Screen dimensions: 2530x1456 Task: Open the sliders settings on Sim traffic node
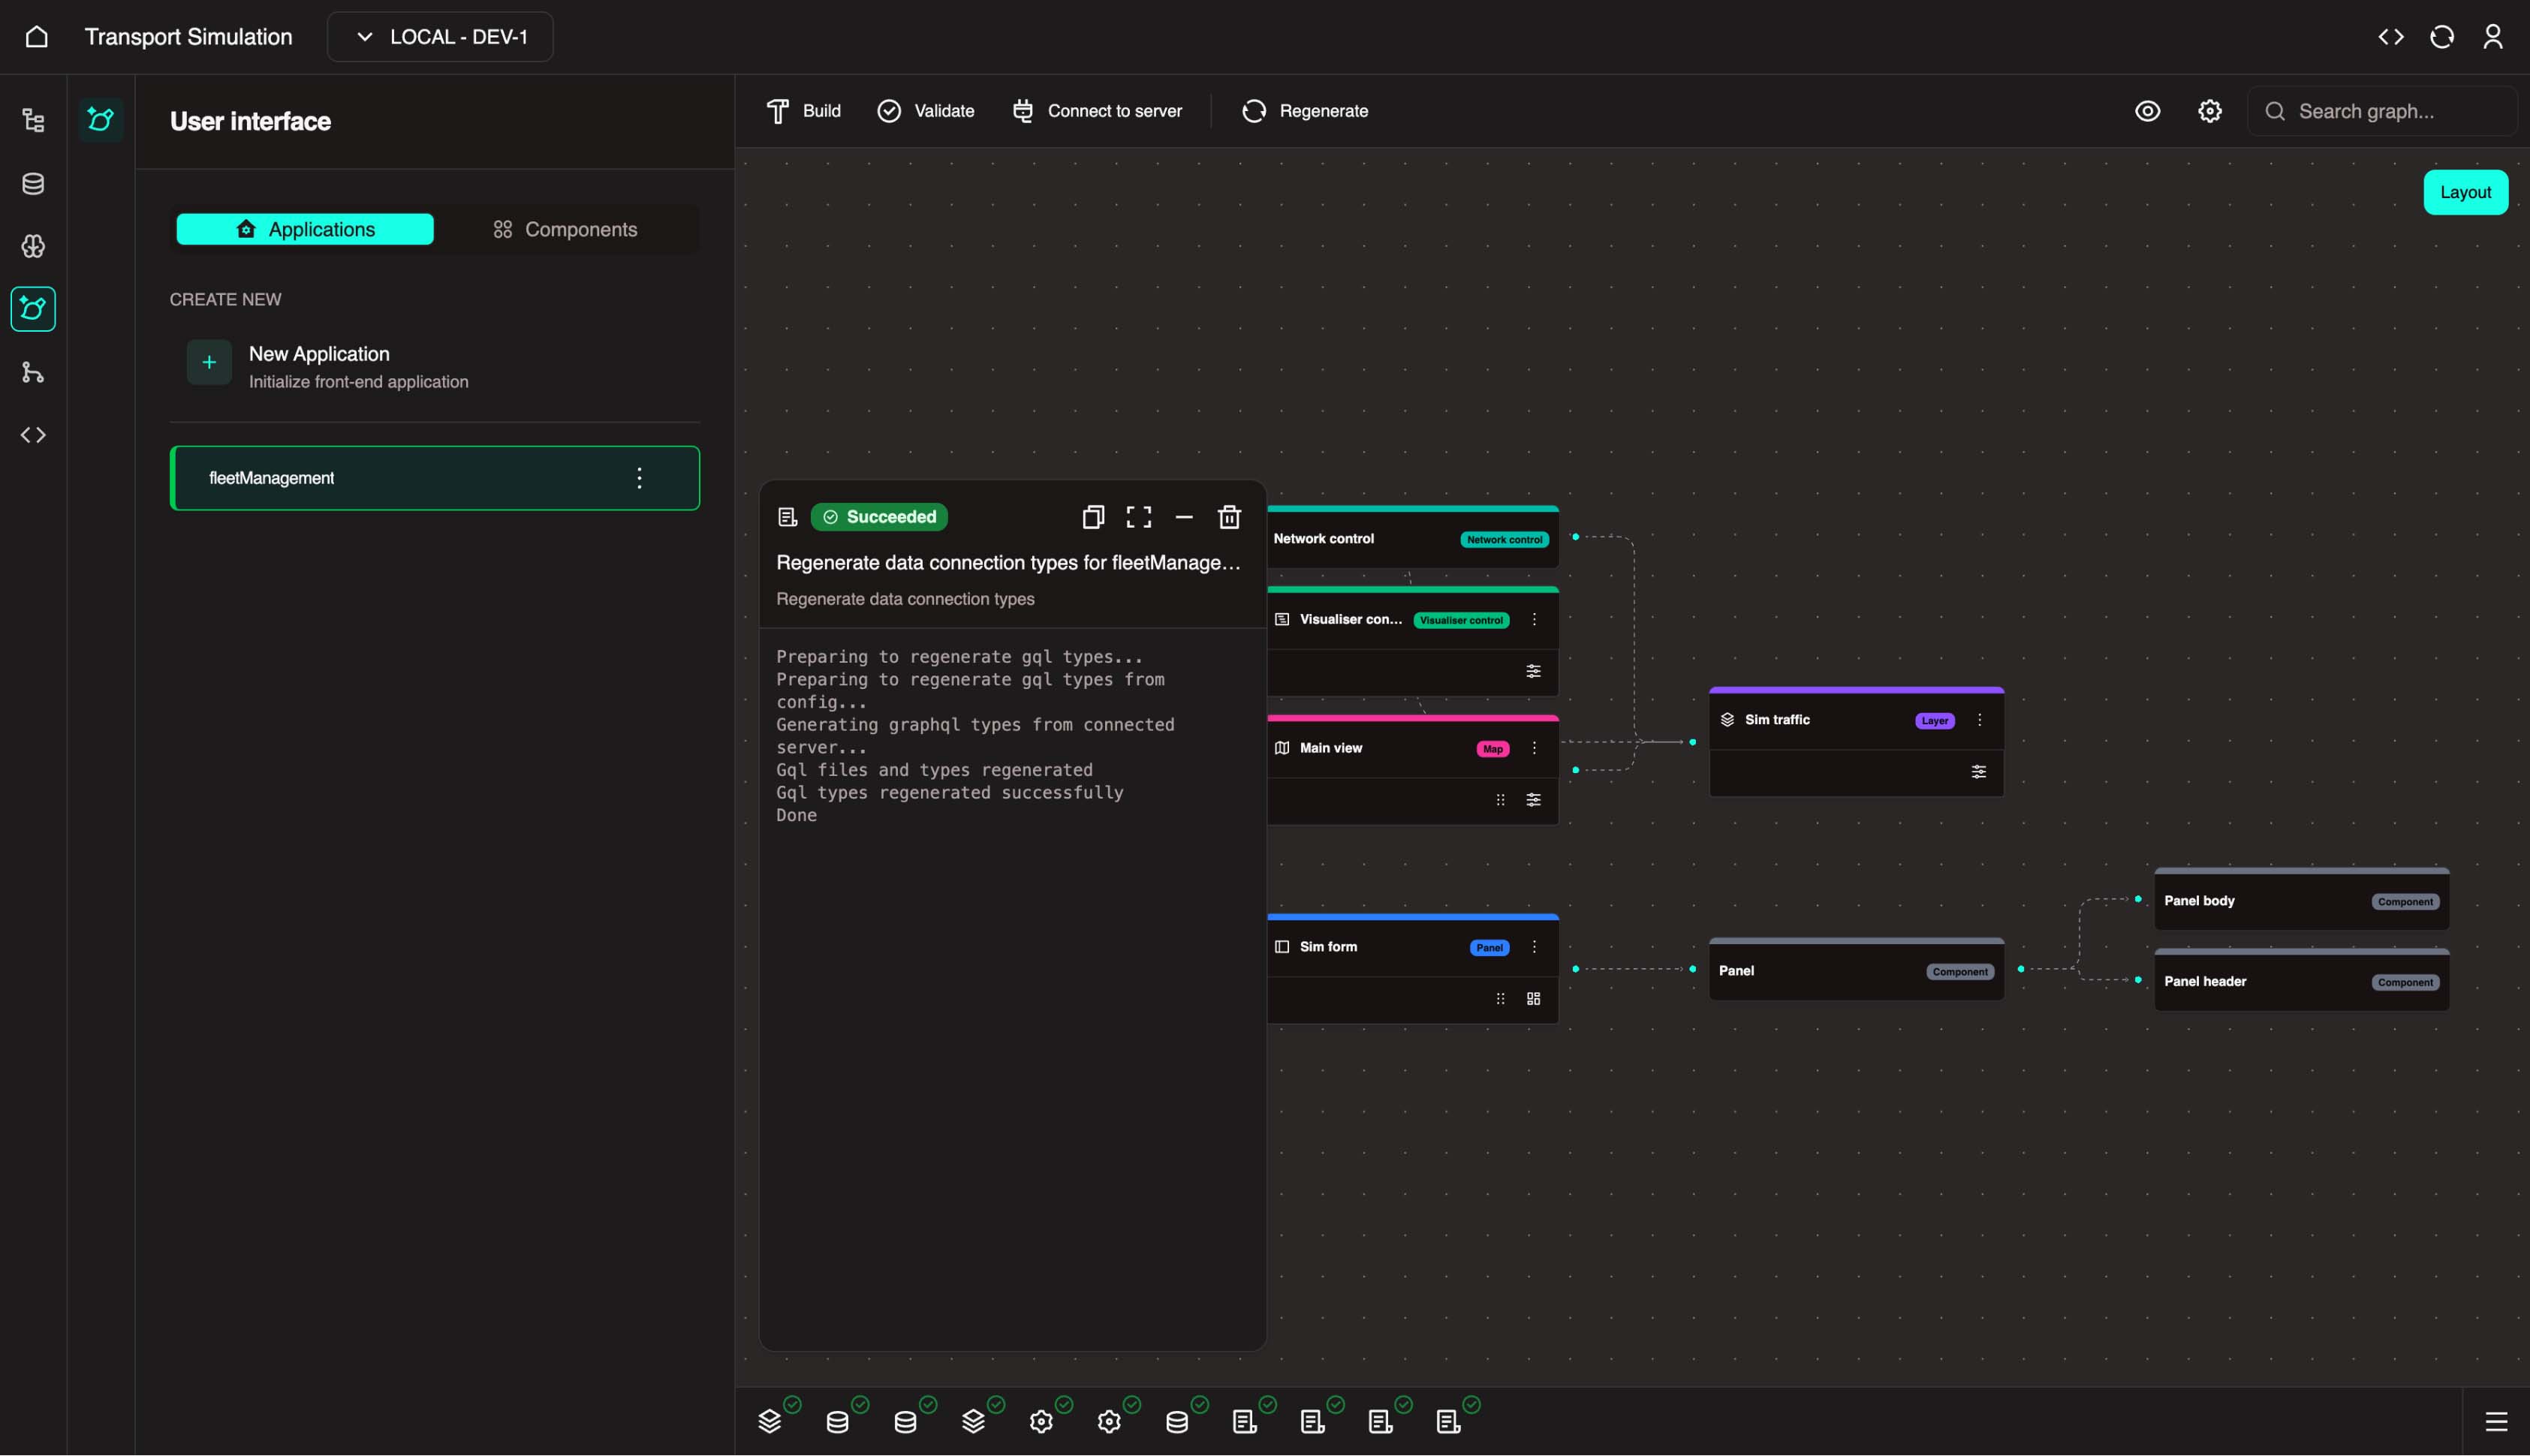pyautogui.click(x=1978, y=772)
